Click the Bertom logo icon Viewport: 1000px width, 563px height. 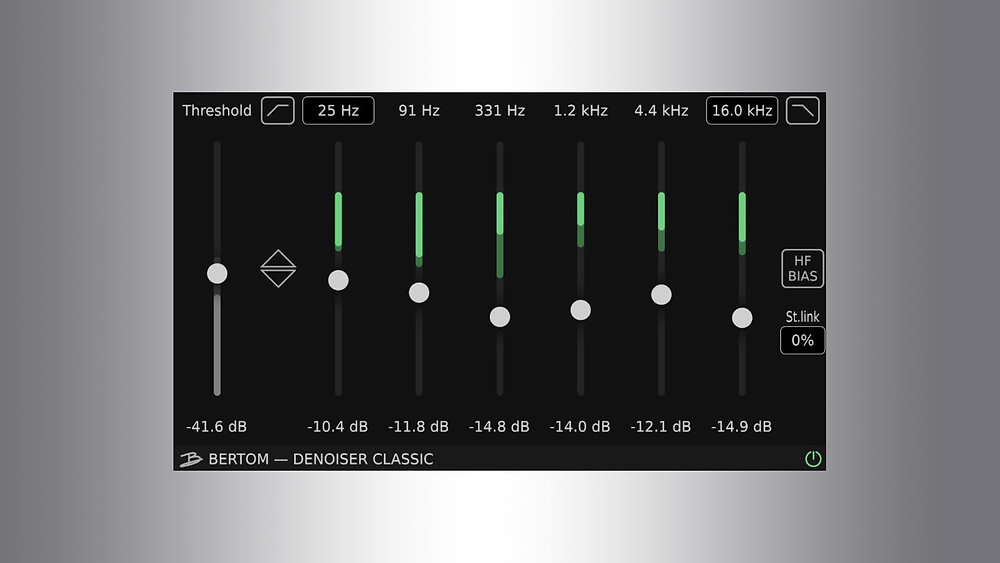coord(190,459)
